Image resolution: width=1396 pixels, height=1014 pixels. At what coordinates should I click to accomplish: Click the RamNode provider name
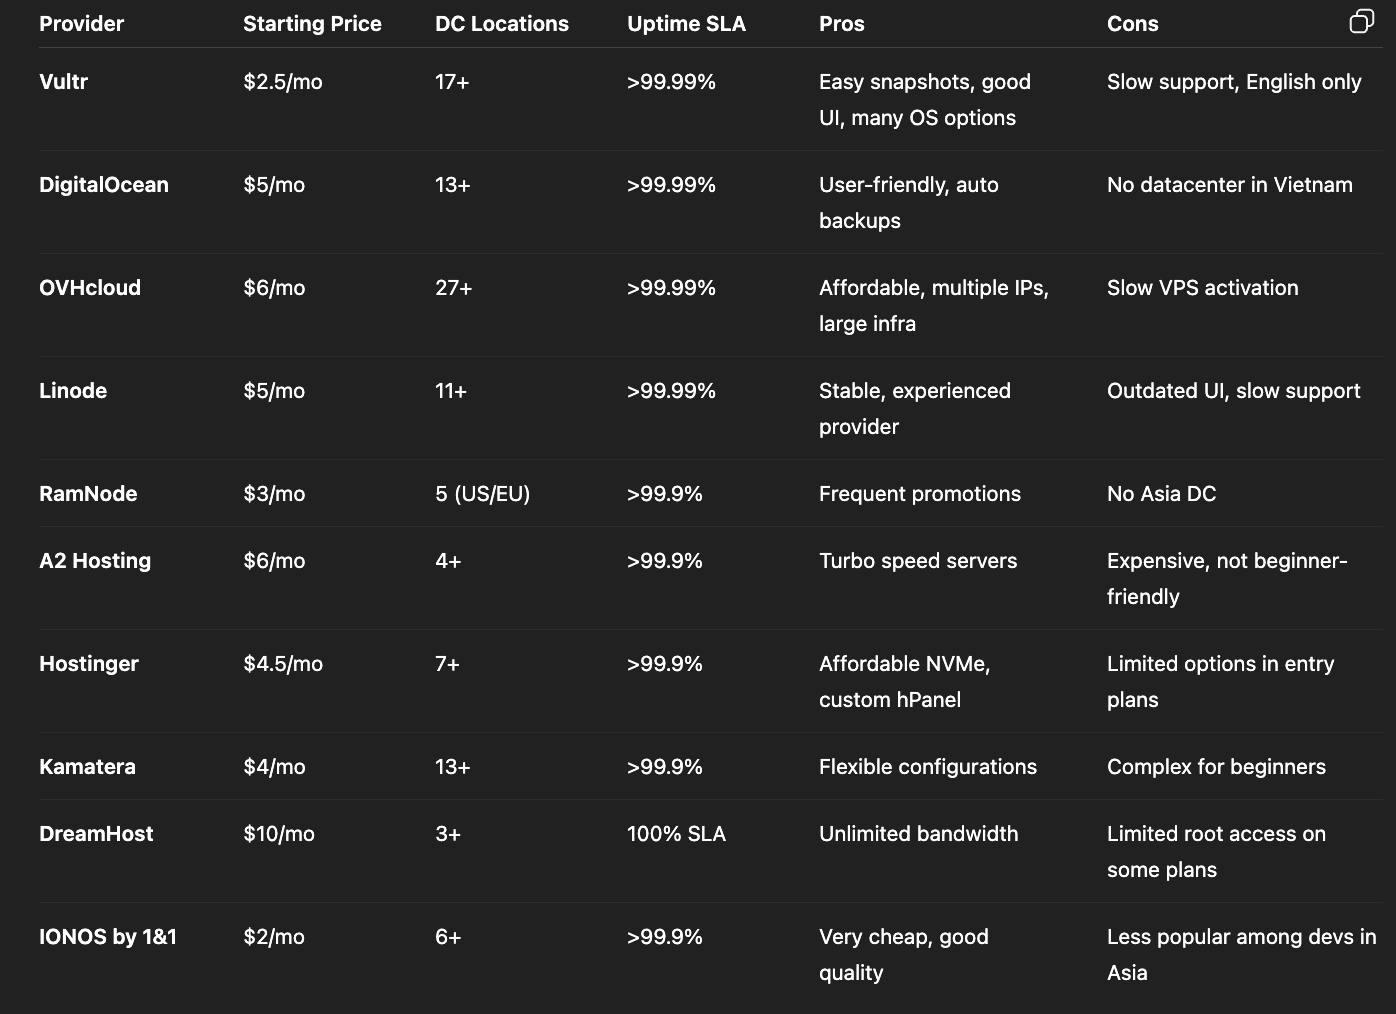(x=87, y=494)
